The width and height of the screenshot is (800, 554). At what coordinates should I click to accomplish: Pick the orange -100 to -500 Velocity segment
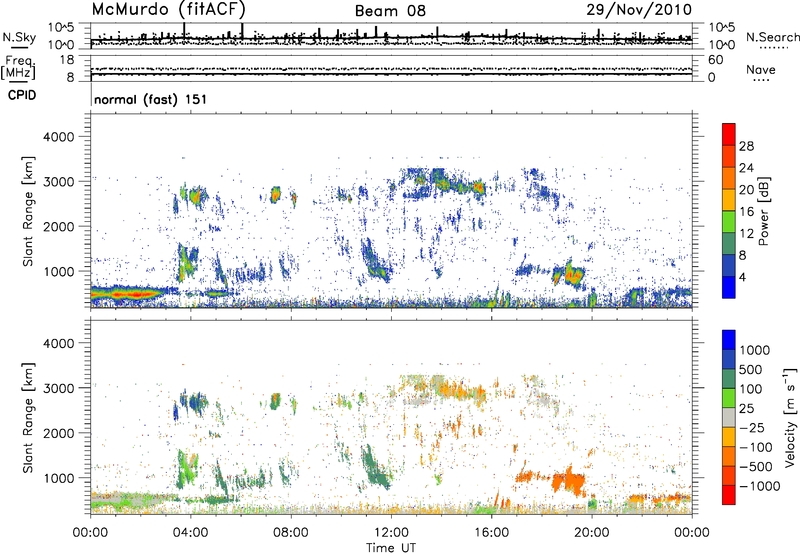[729, 456]
